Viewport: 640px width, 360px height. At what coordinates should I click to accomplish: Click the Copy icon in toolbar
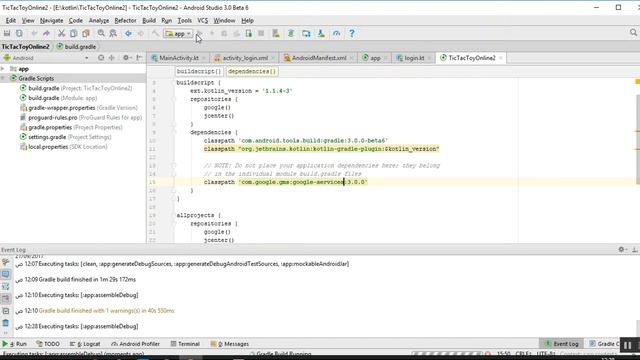coord(73,33)
